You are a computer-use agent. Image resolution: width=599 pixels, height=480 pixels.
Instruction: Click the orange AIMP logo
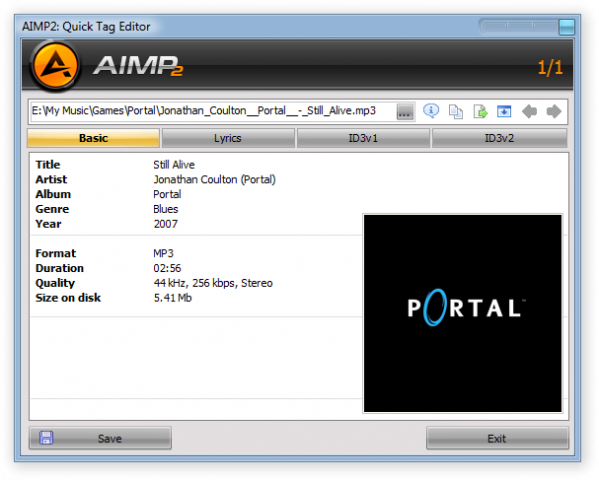point(56,66)
